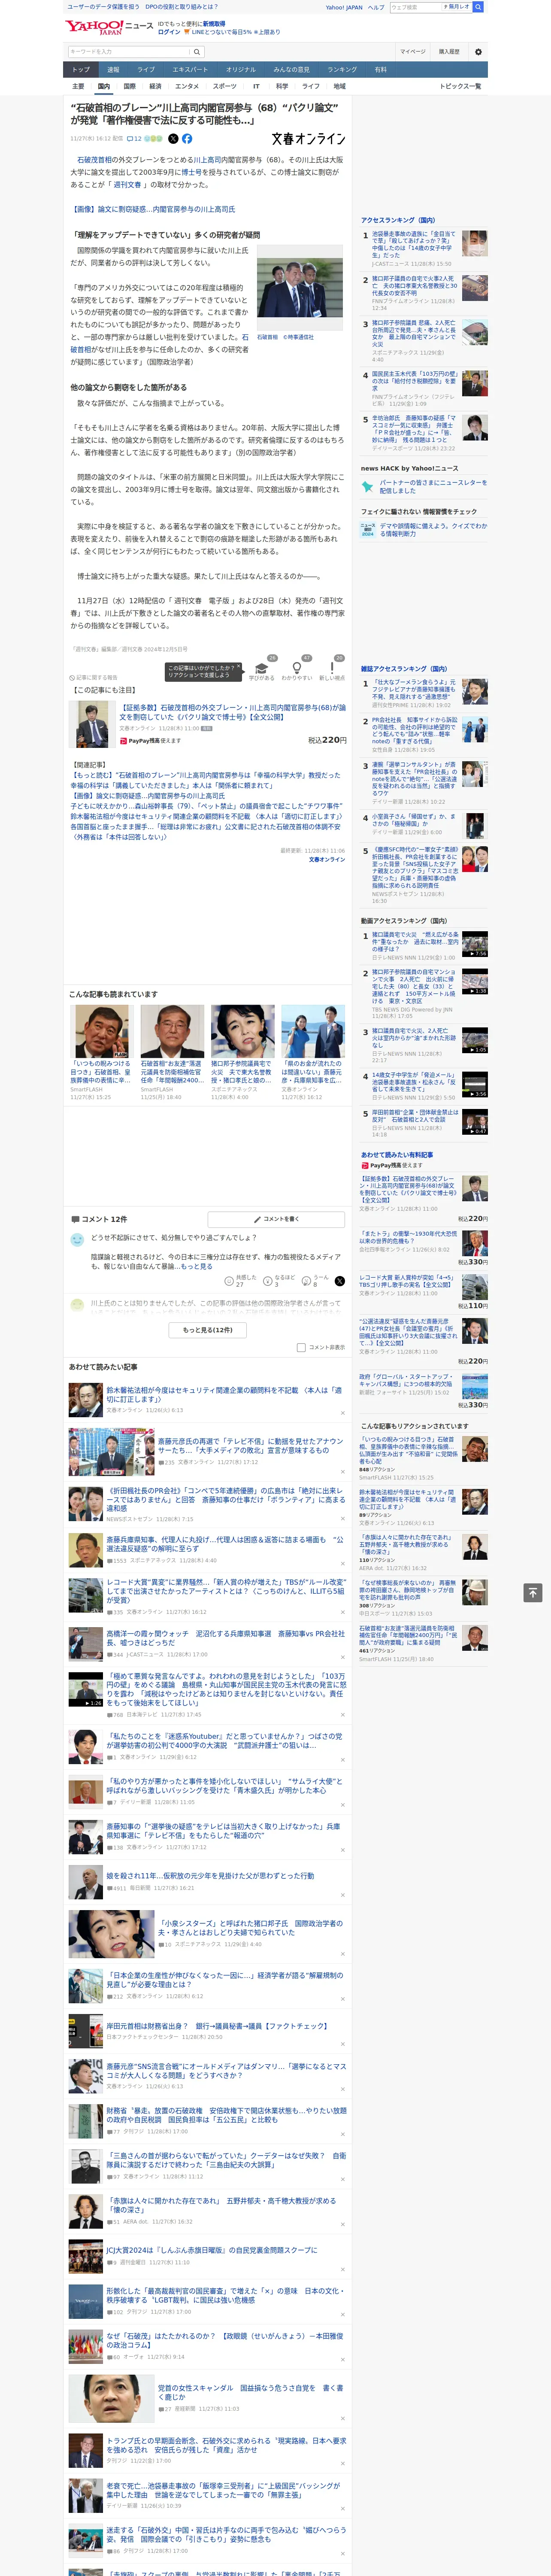Open the paid 【証拠多数】石破茂首相 article link
The width and height of the screenshot is (551, 2576).
tap(232, 712)
